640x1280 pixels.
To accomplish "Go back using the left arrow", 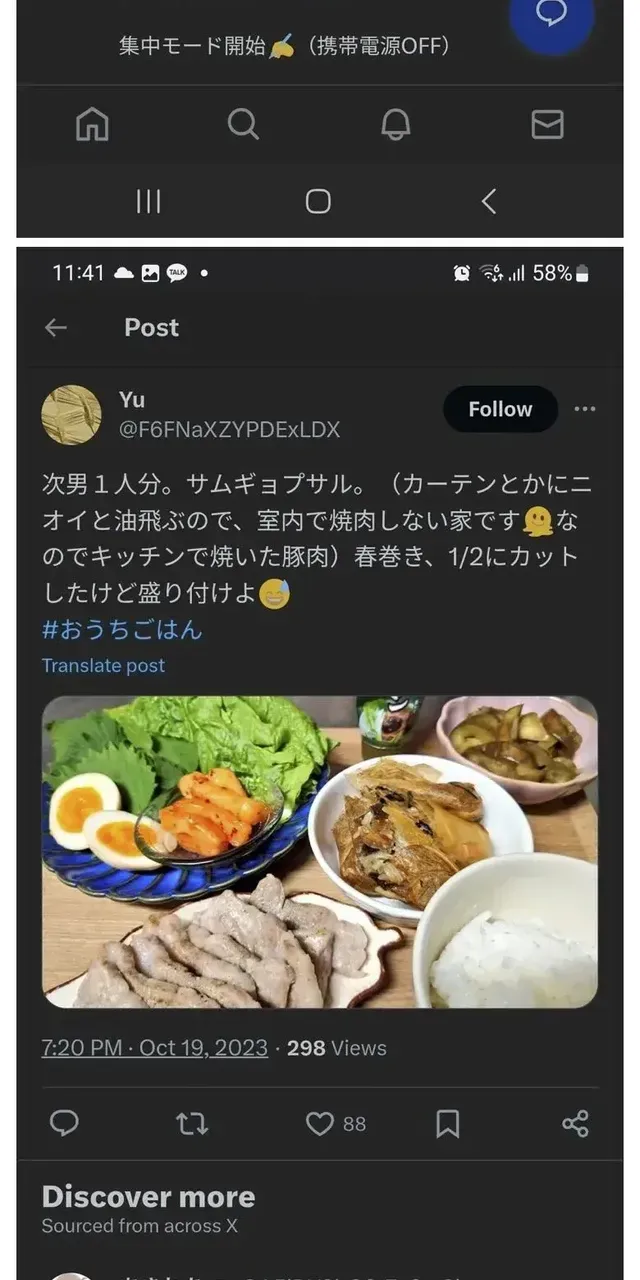I will click(56, 328).
